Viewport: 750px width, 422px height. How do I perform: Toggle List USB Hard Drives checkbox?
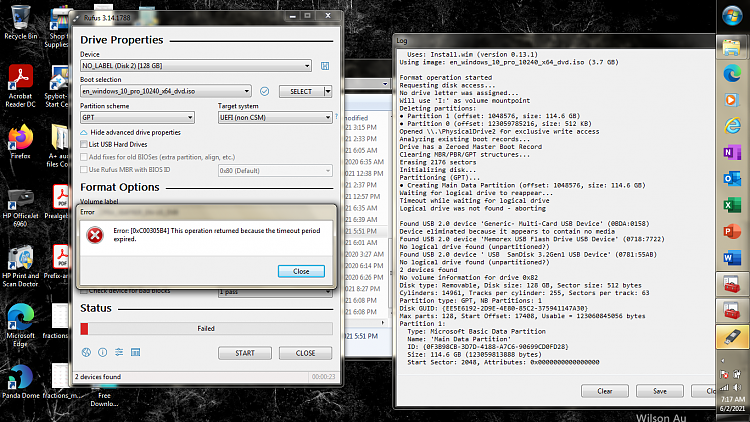[x=84, y=144]
